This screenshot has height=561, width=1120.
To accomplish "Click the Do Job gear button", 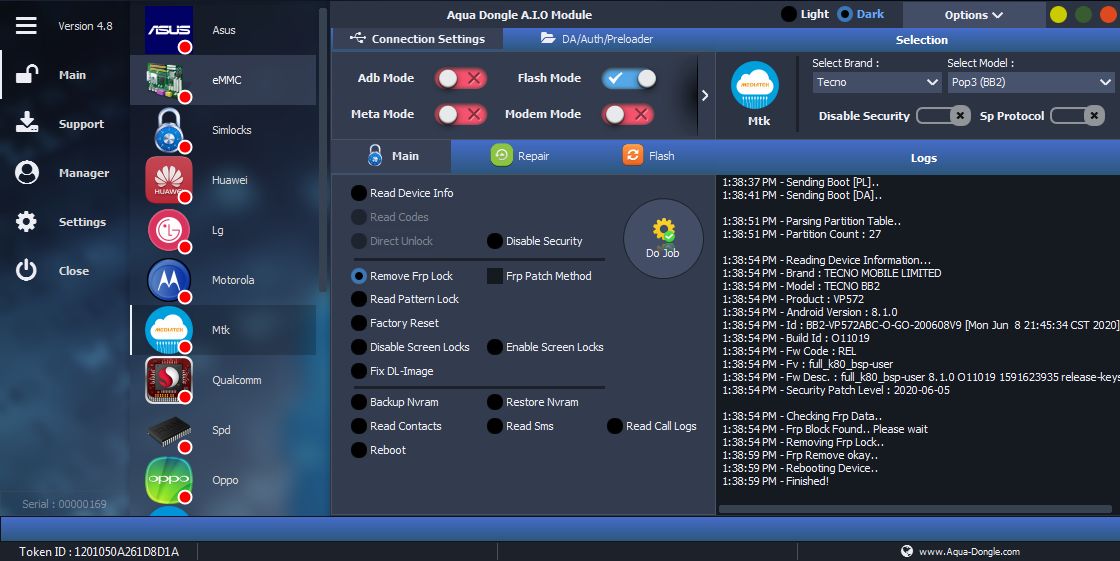I will click(663, 238).
